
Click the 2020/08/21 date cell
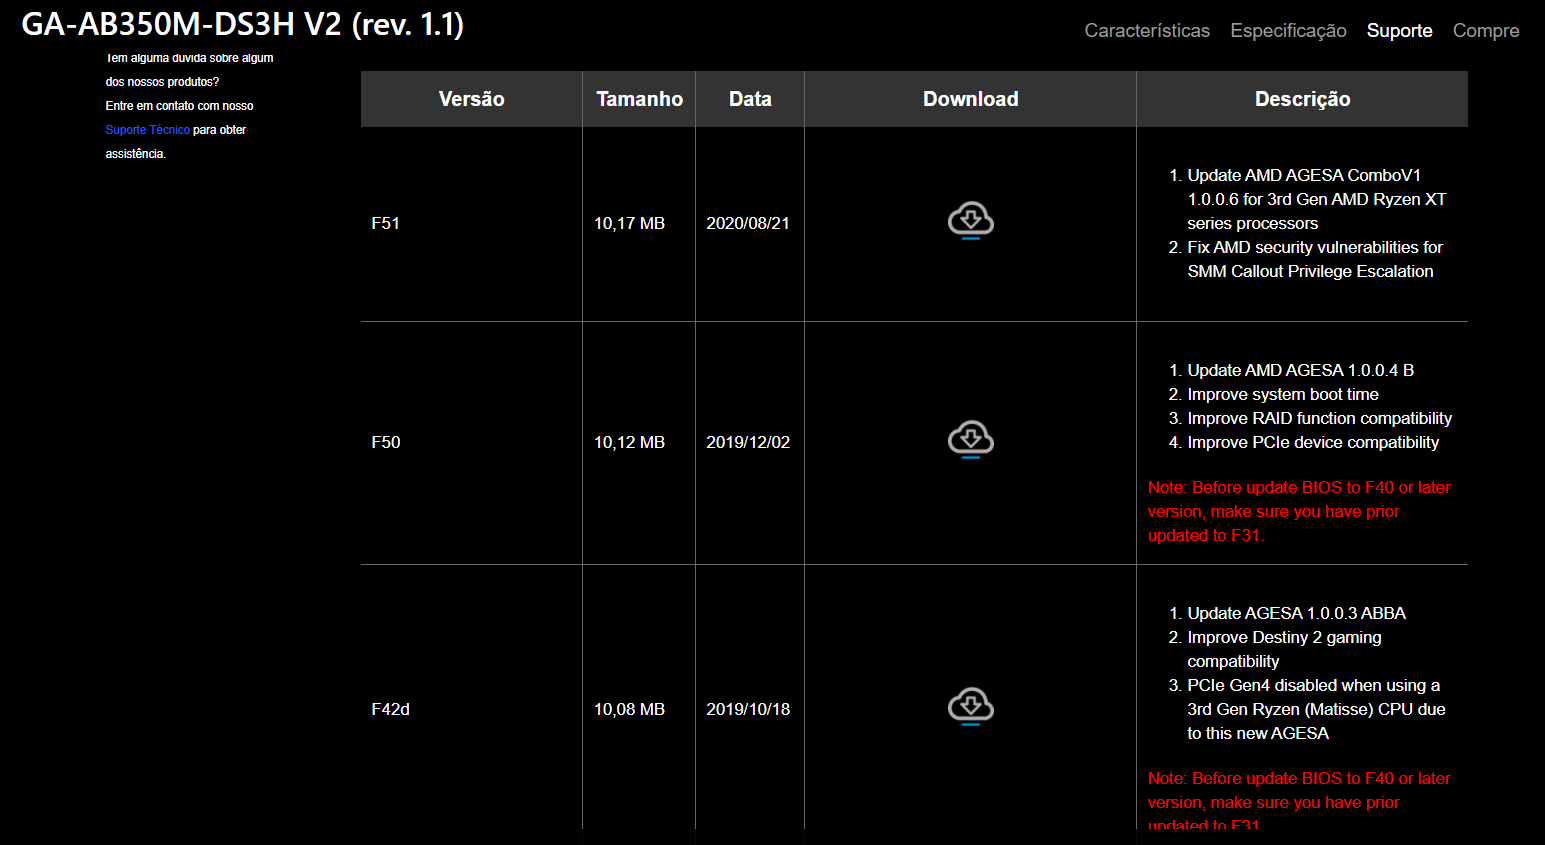pos(748,223)
